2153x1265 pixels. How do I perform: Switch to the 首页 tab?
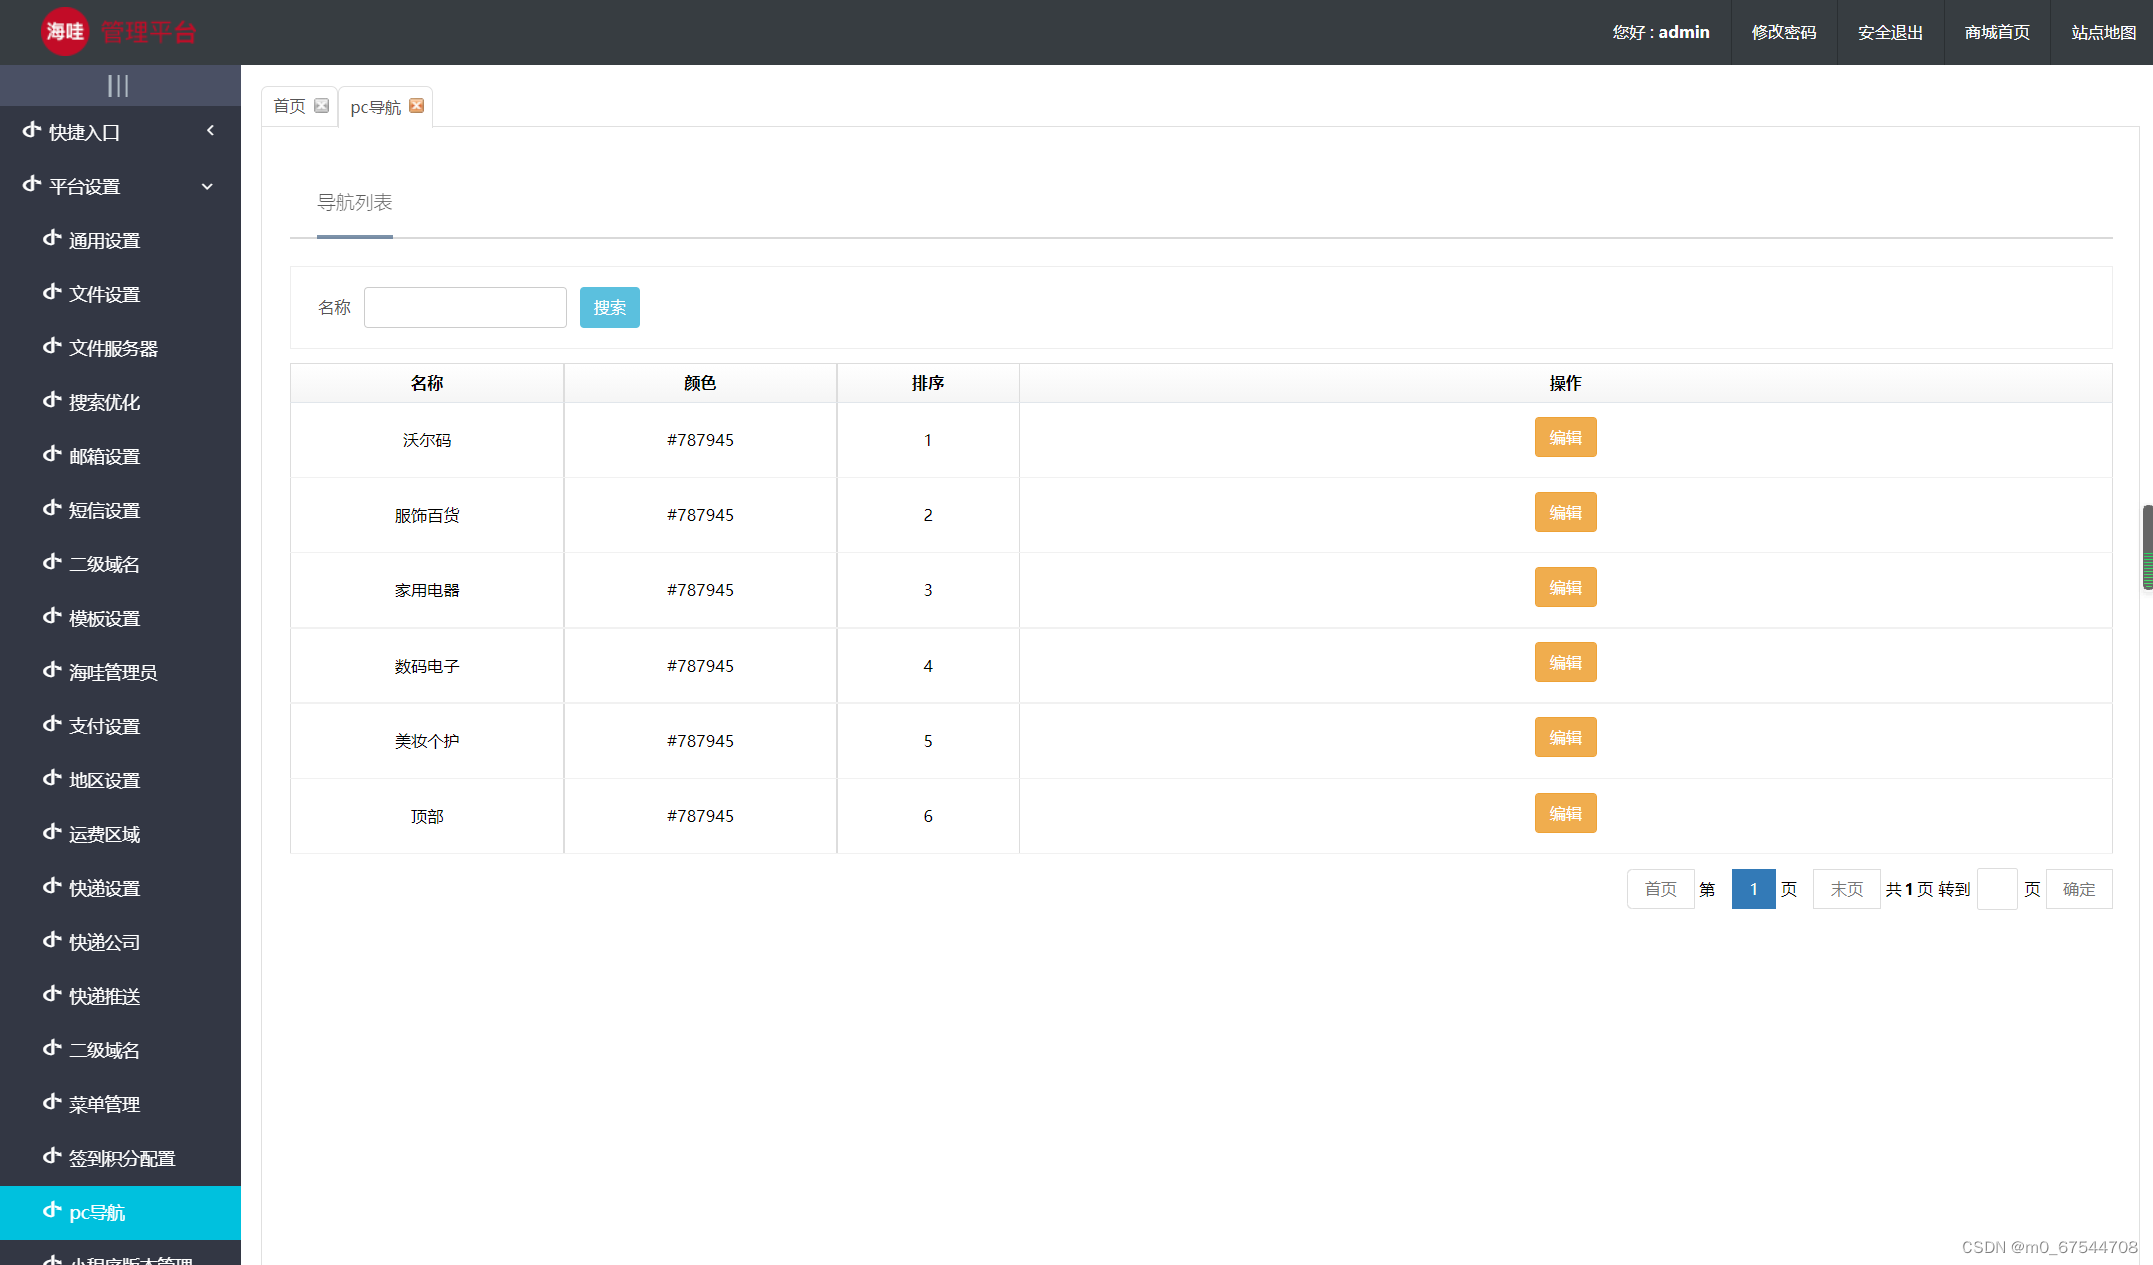[289, 106]
